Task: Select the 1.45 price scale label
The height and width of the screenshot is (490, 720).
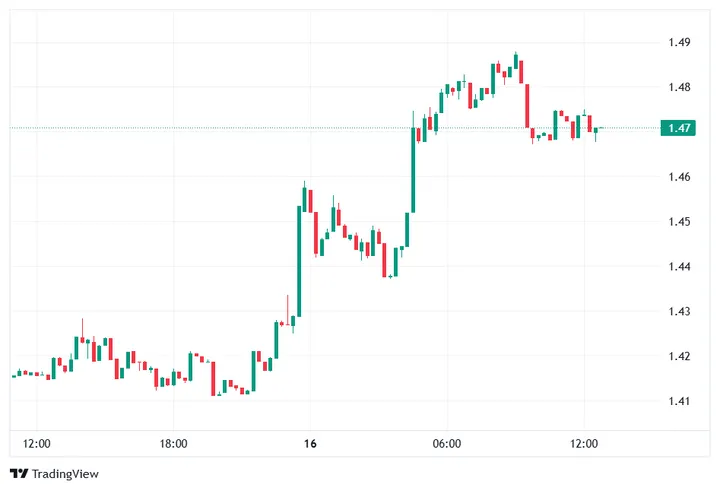Action: [x=680, y=222]
